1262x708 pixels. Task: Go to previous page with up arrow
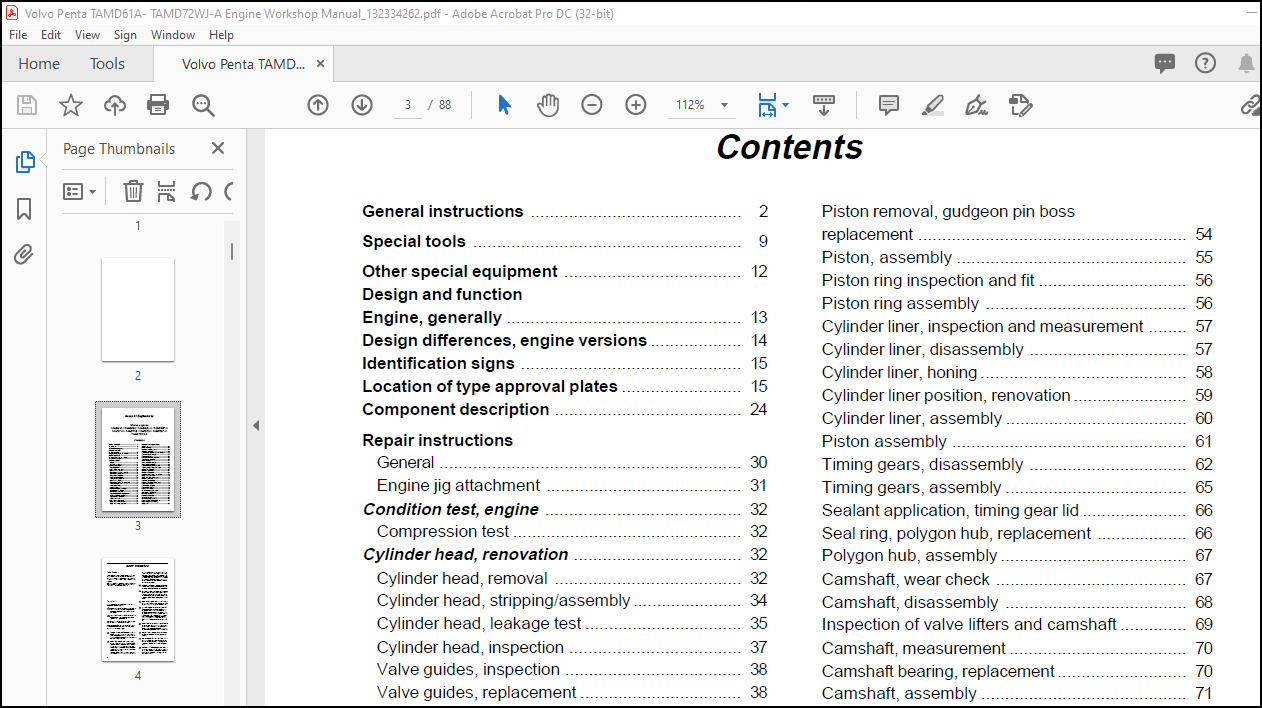[318, 105]
